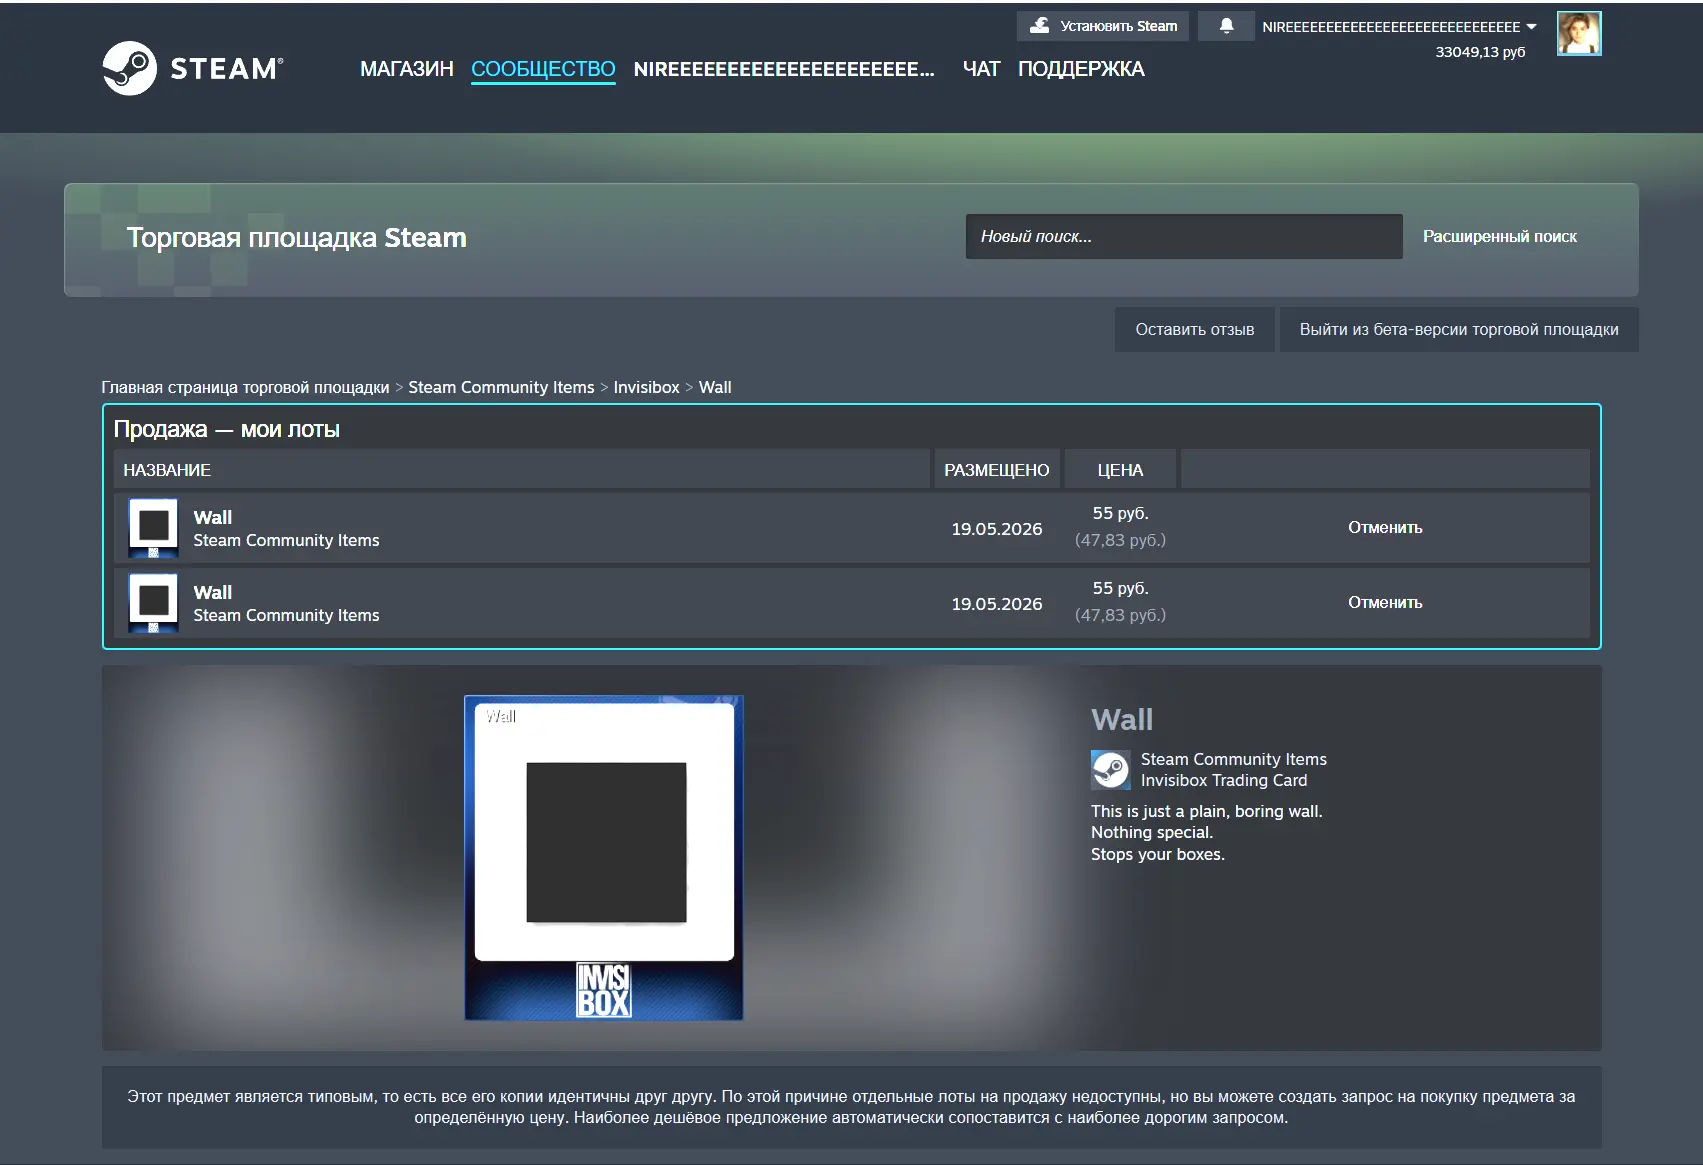The image size is (1703, 1165).
Task: Click the second listing's 55 руб. price
Action: tap(1120, 588)
